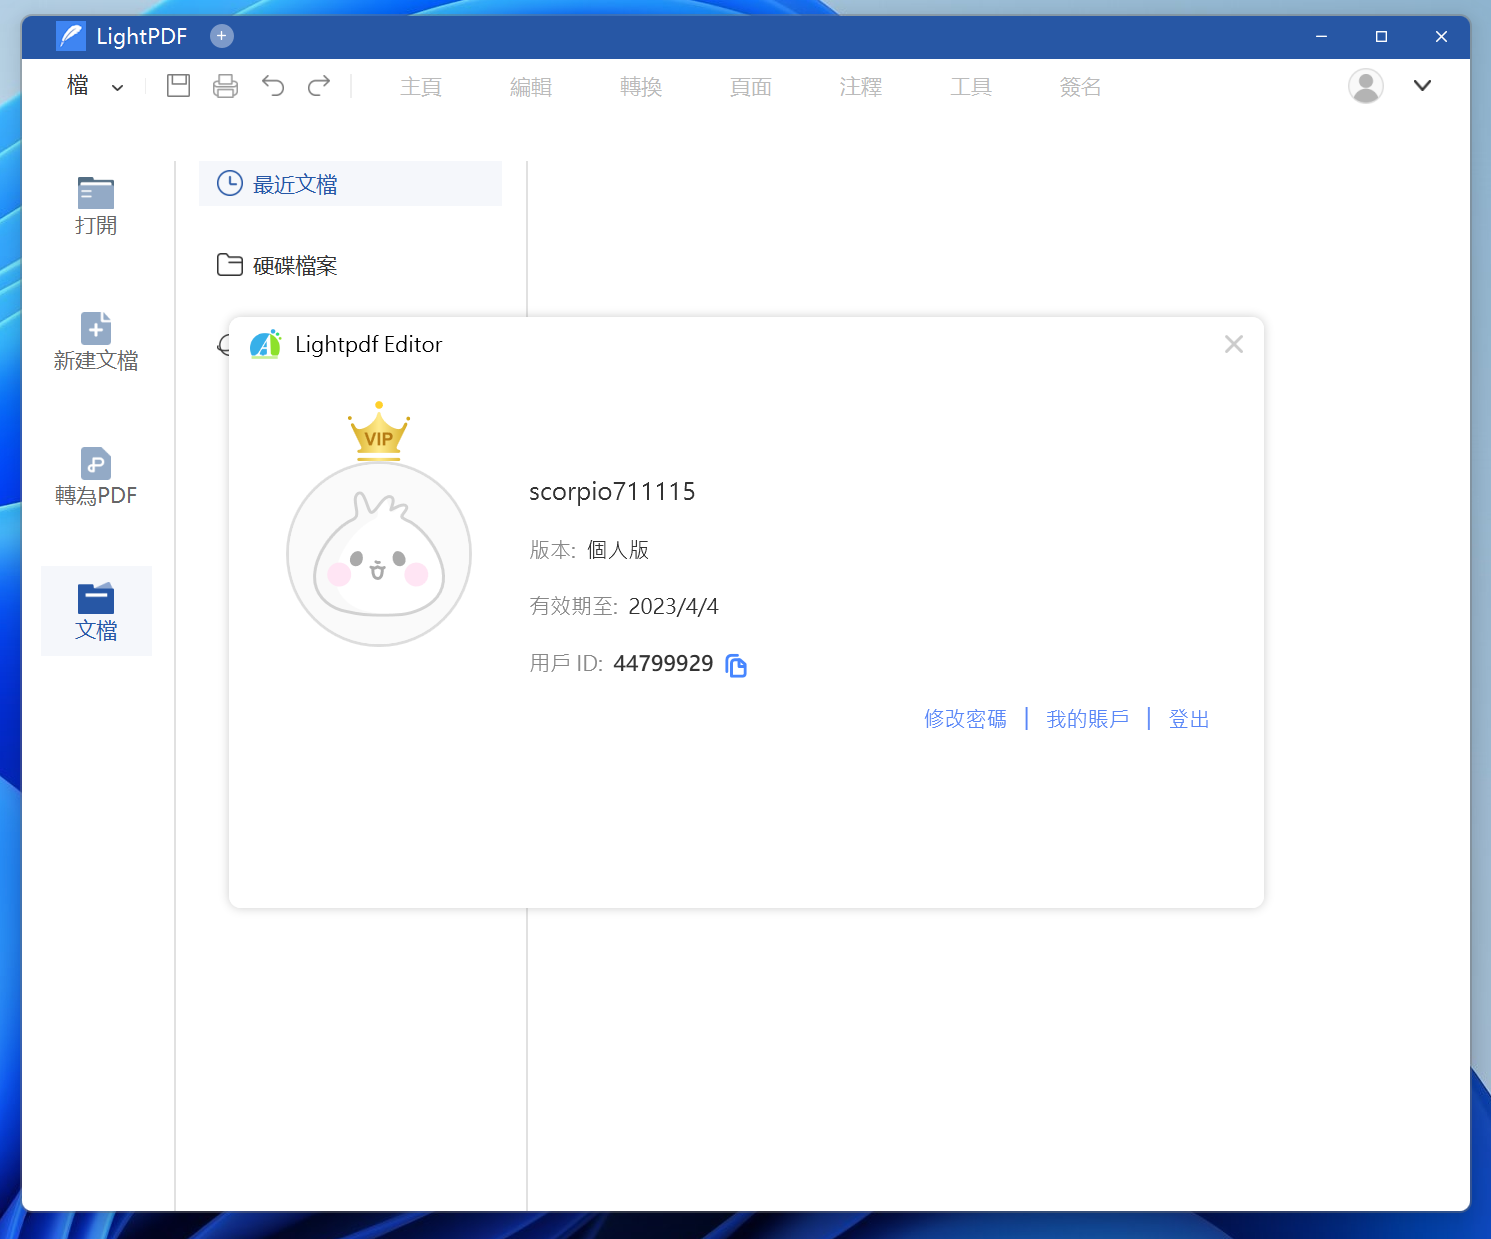Switch to the 頁面 tab
The height and width of the screenshot is (1239, 1491).
pyautogui.click(x=751, y=87)
